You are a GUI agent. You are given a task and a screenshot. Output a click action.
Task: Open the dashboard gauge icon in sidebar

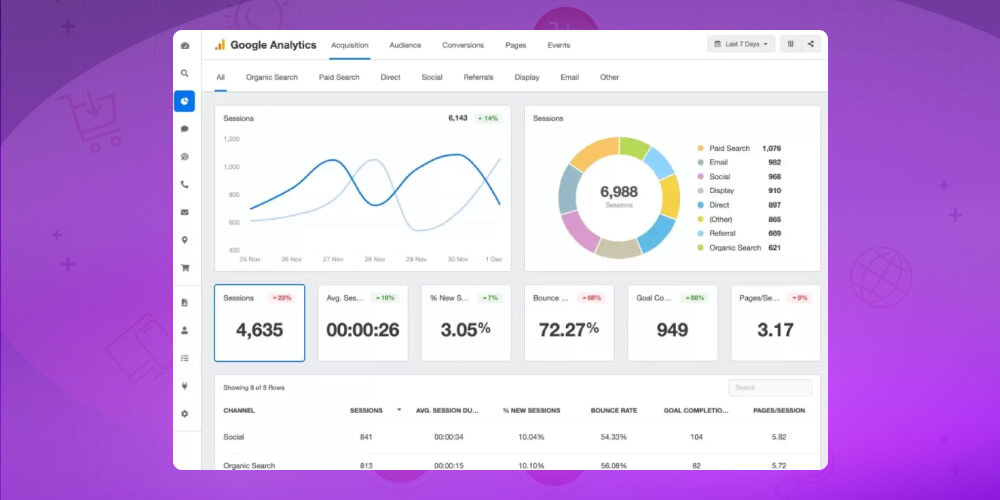point(185,45)
